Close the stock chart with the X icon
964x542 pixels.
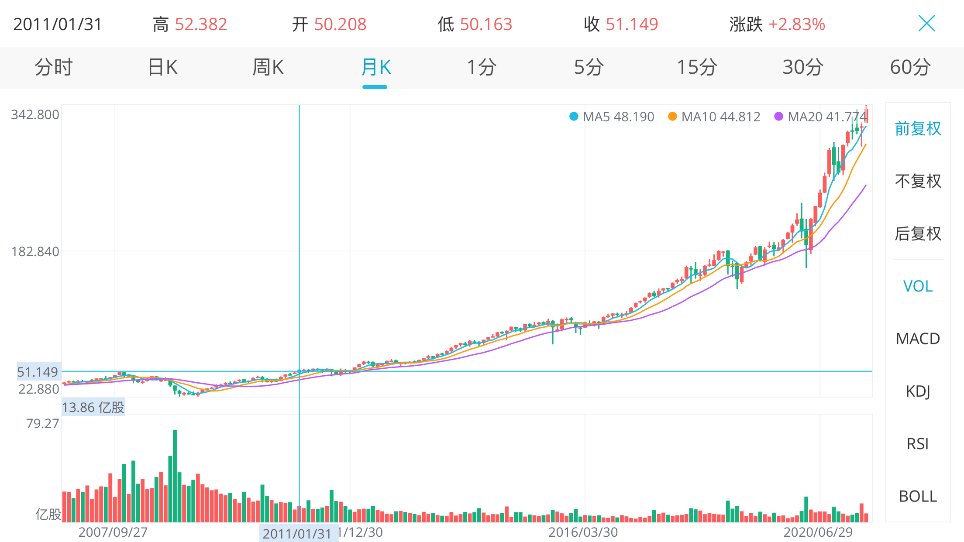(x=927, y=23)
